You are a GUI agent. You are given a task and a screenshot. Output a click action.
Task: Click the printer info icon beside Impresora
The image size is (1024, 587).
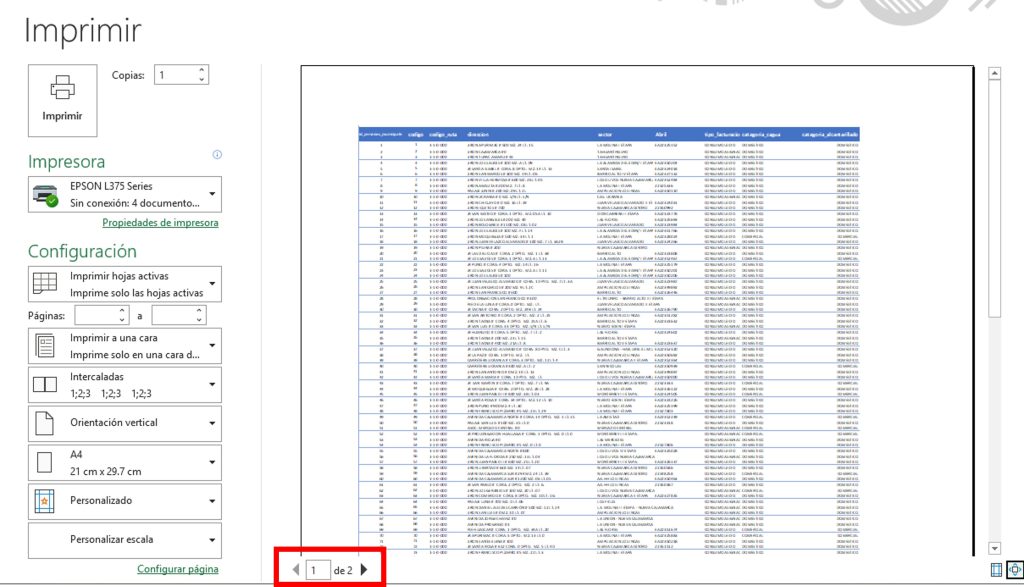pos(217,155)
